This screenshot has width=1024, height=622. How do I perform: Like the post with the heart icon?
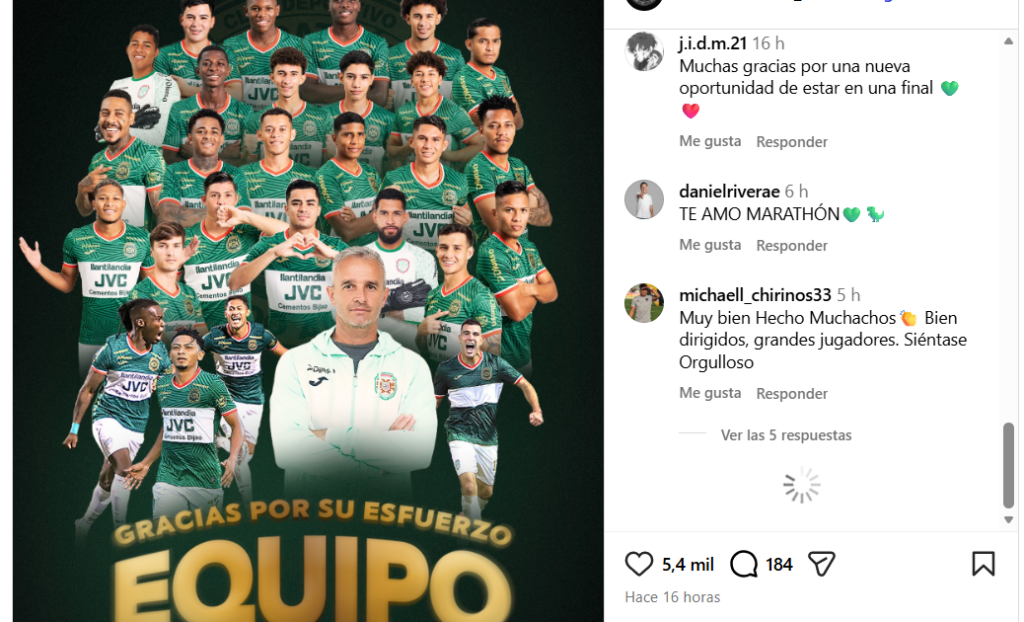click(x=639, y=564)
